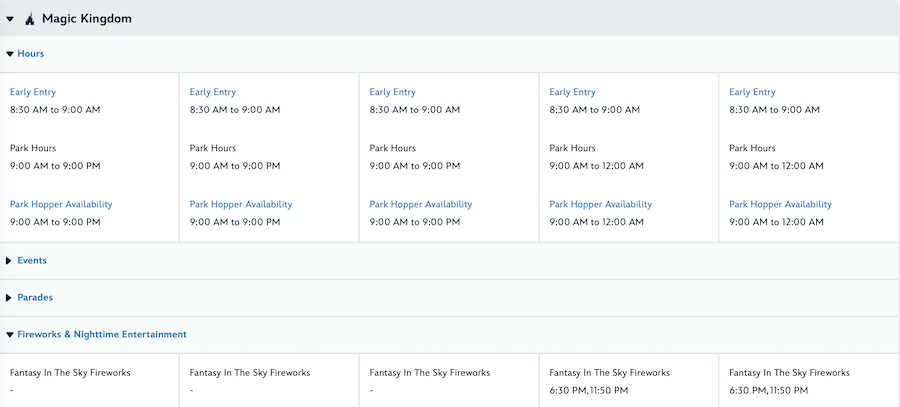Click Park Hopper Availability in first column
This screenshot has width=900, height=407.
pyautogui.click(x=61, y=204)
